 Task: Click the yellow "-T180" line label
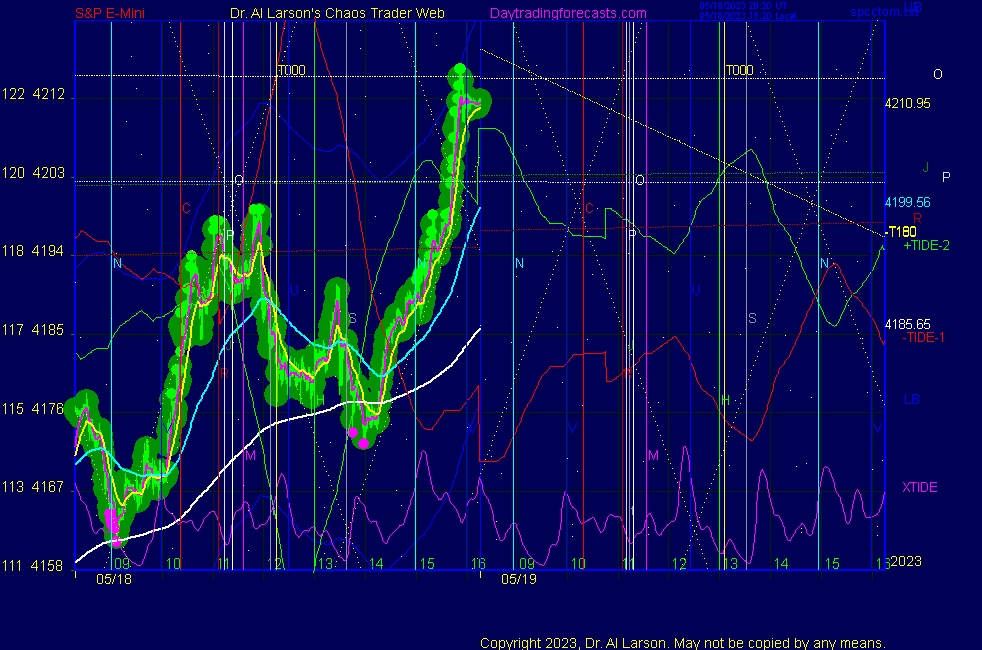tap(901, 232)
